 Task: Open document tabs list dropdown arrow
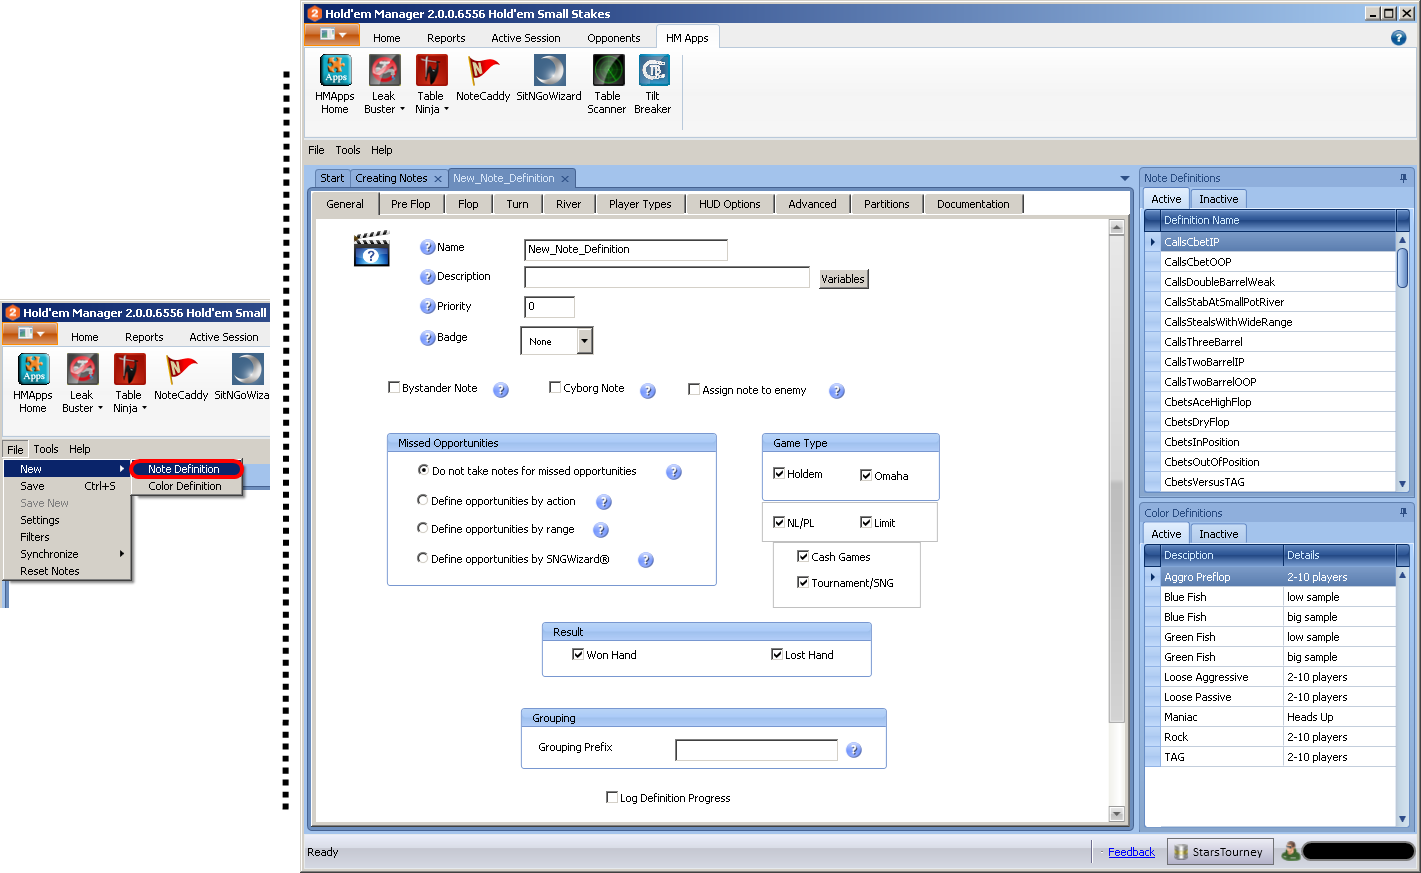pos(1125,178)
